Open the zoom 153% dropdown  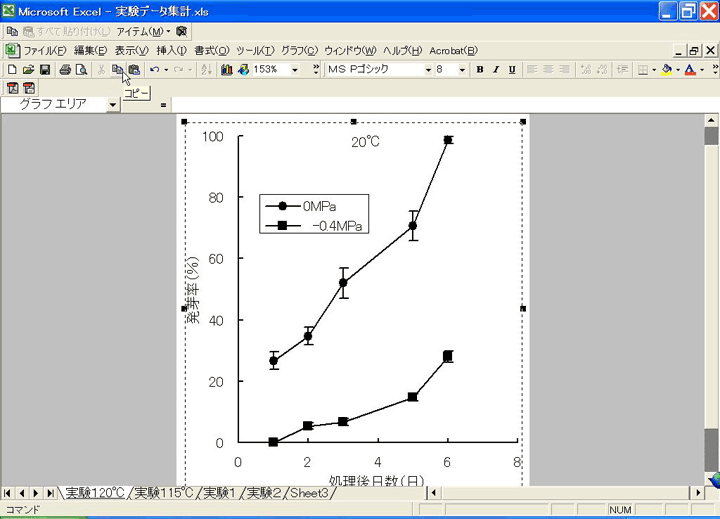295,70
